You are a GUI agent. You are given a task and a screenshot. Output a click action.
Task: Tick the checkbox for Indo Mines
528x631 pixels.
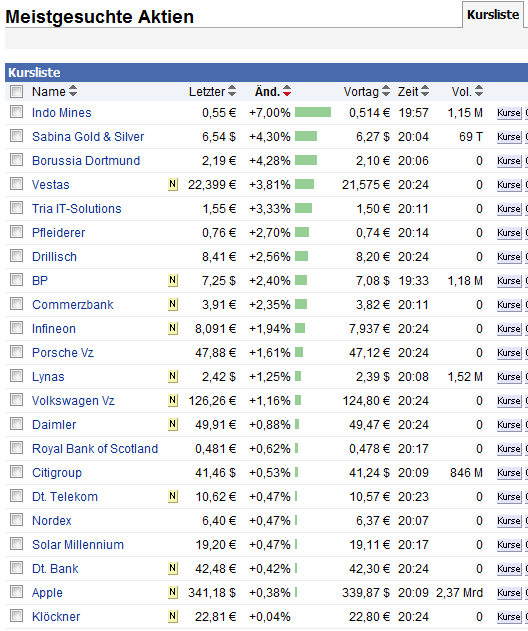click(x=16, y=112)
